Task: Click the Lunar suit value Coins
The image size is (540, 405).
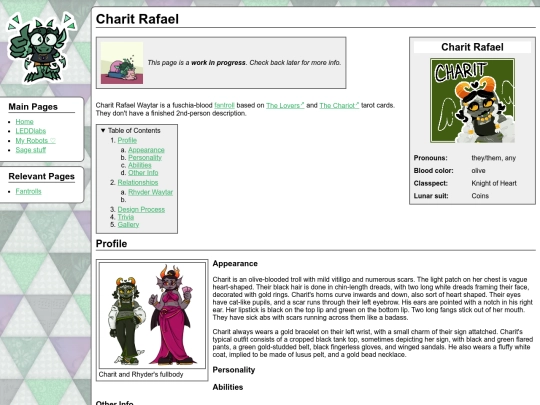Action: click(480, 196)
